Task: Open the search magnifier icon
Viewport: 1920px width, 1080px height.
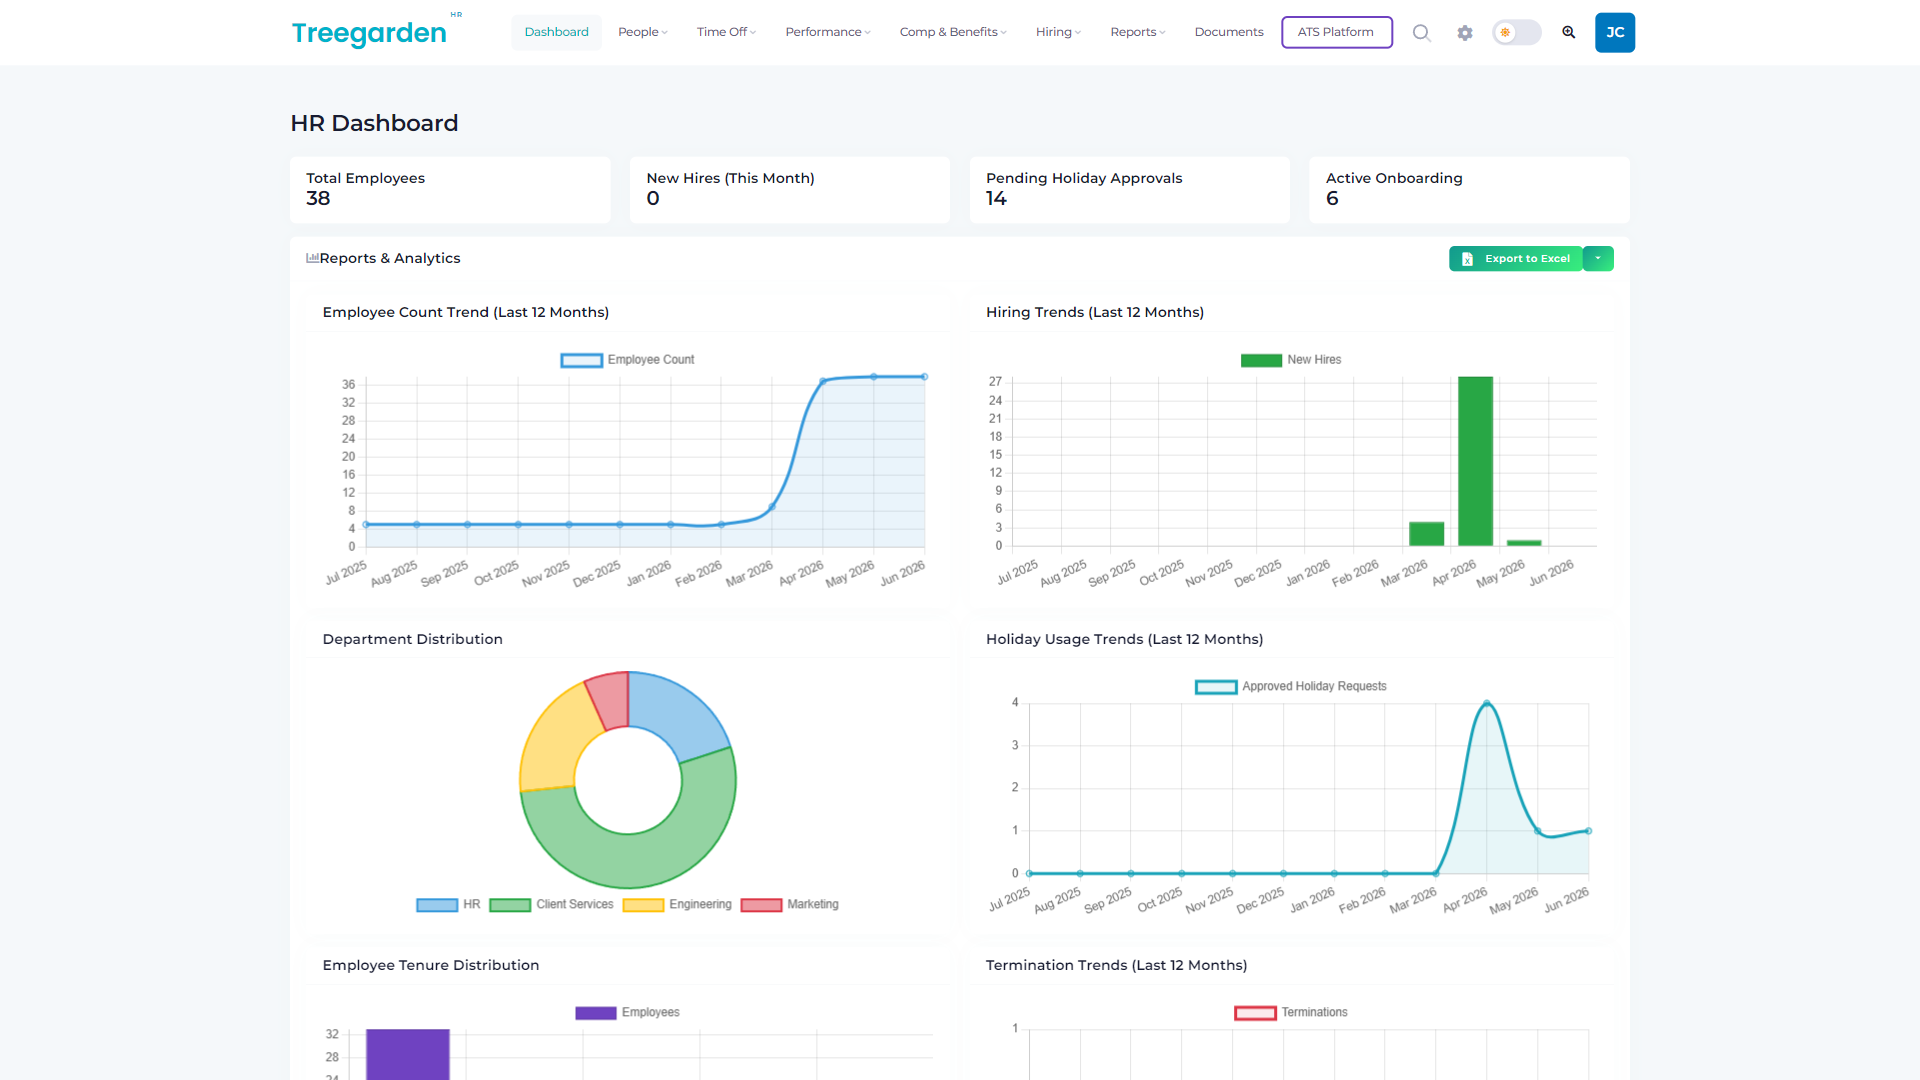Action: (1421, 33)
